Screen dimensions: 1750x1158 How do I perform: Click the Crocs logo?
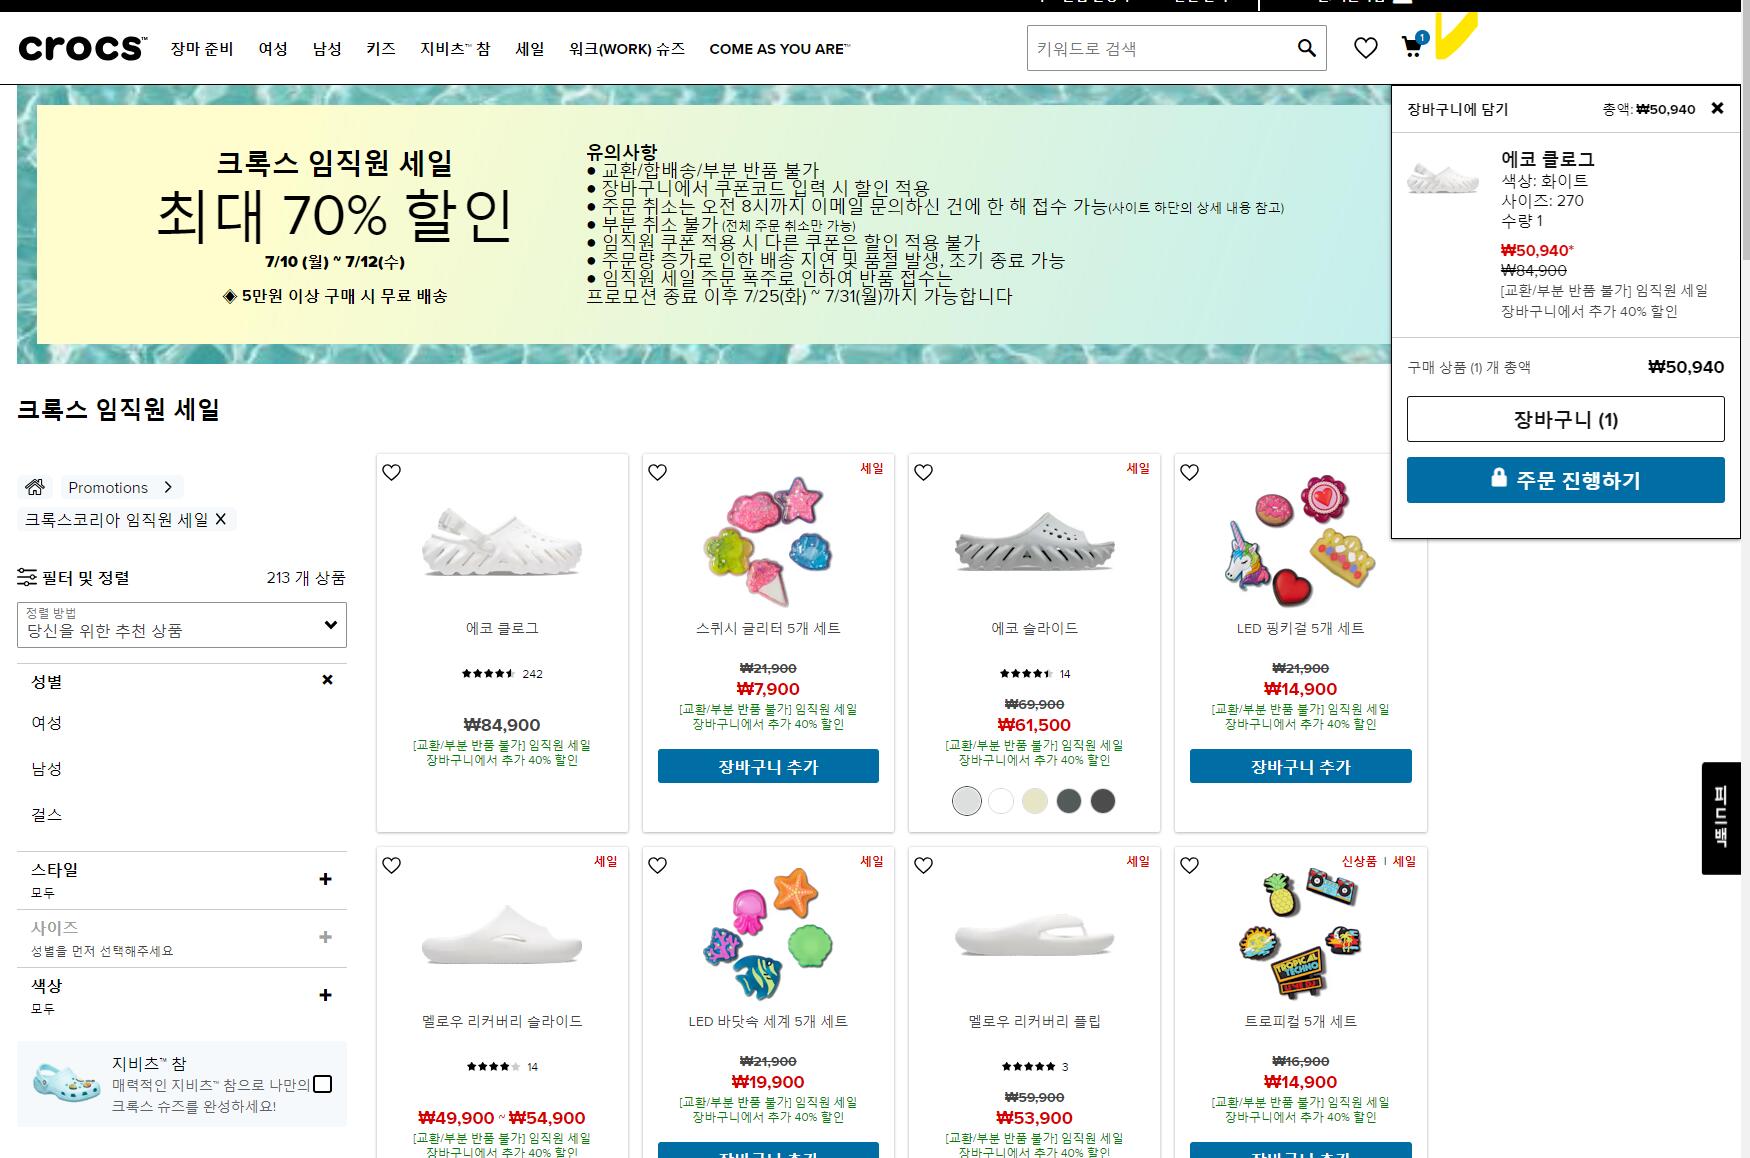coord(82,48)
